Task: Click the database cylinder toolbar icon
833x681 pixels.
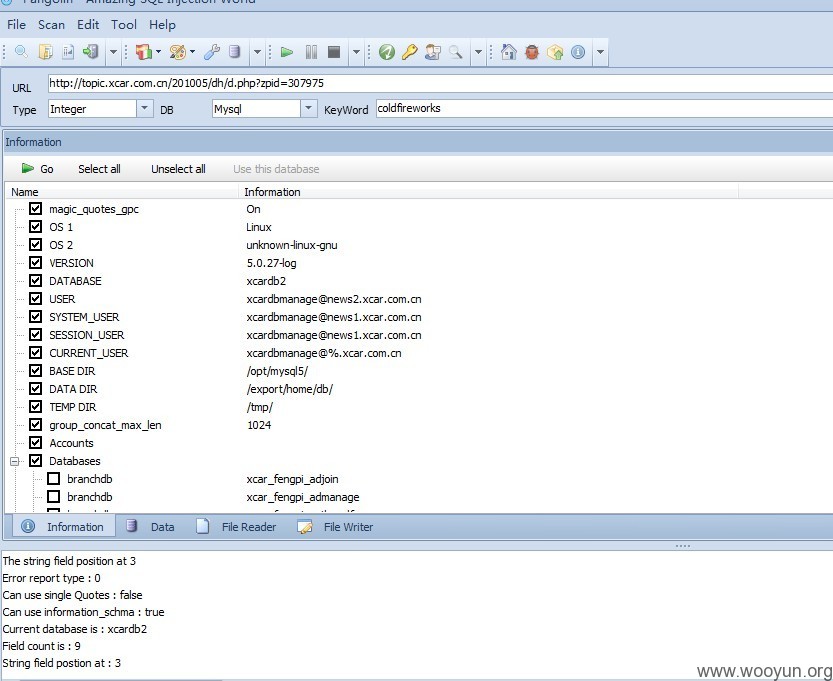Action: [234, 52]
